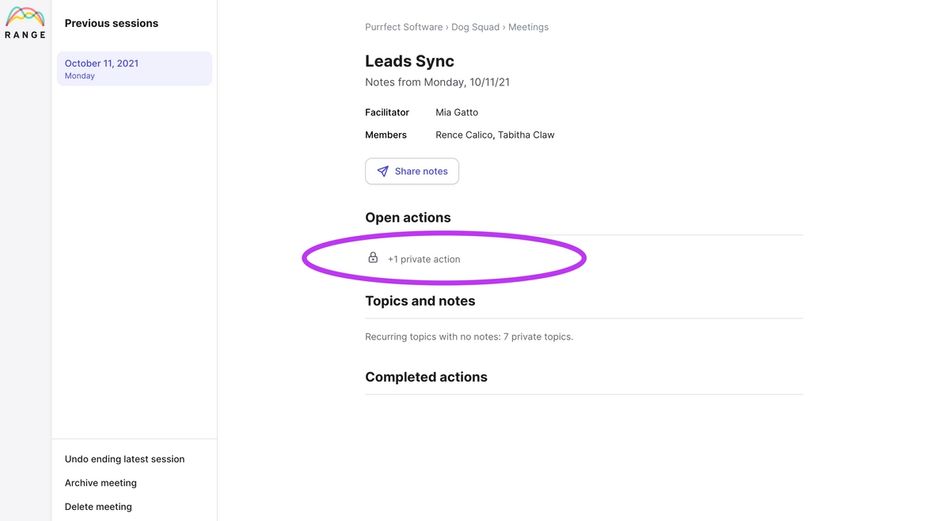Open the Dog Squad breadcrumb

[475, 27]
